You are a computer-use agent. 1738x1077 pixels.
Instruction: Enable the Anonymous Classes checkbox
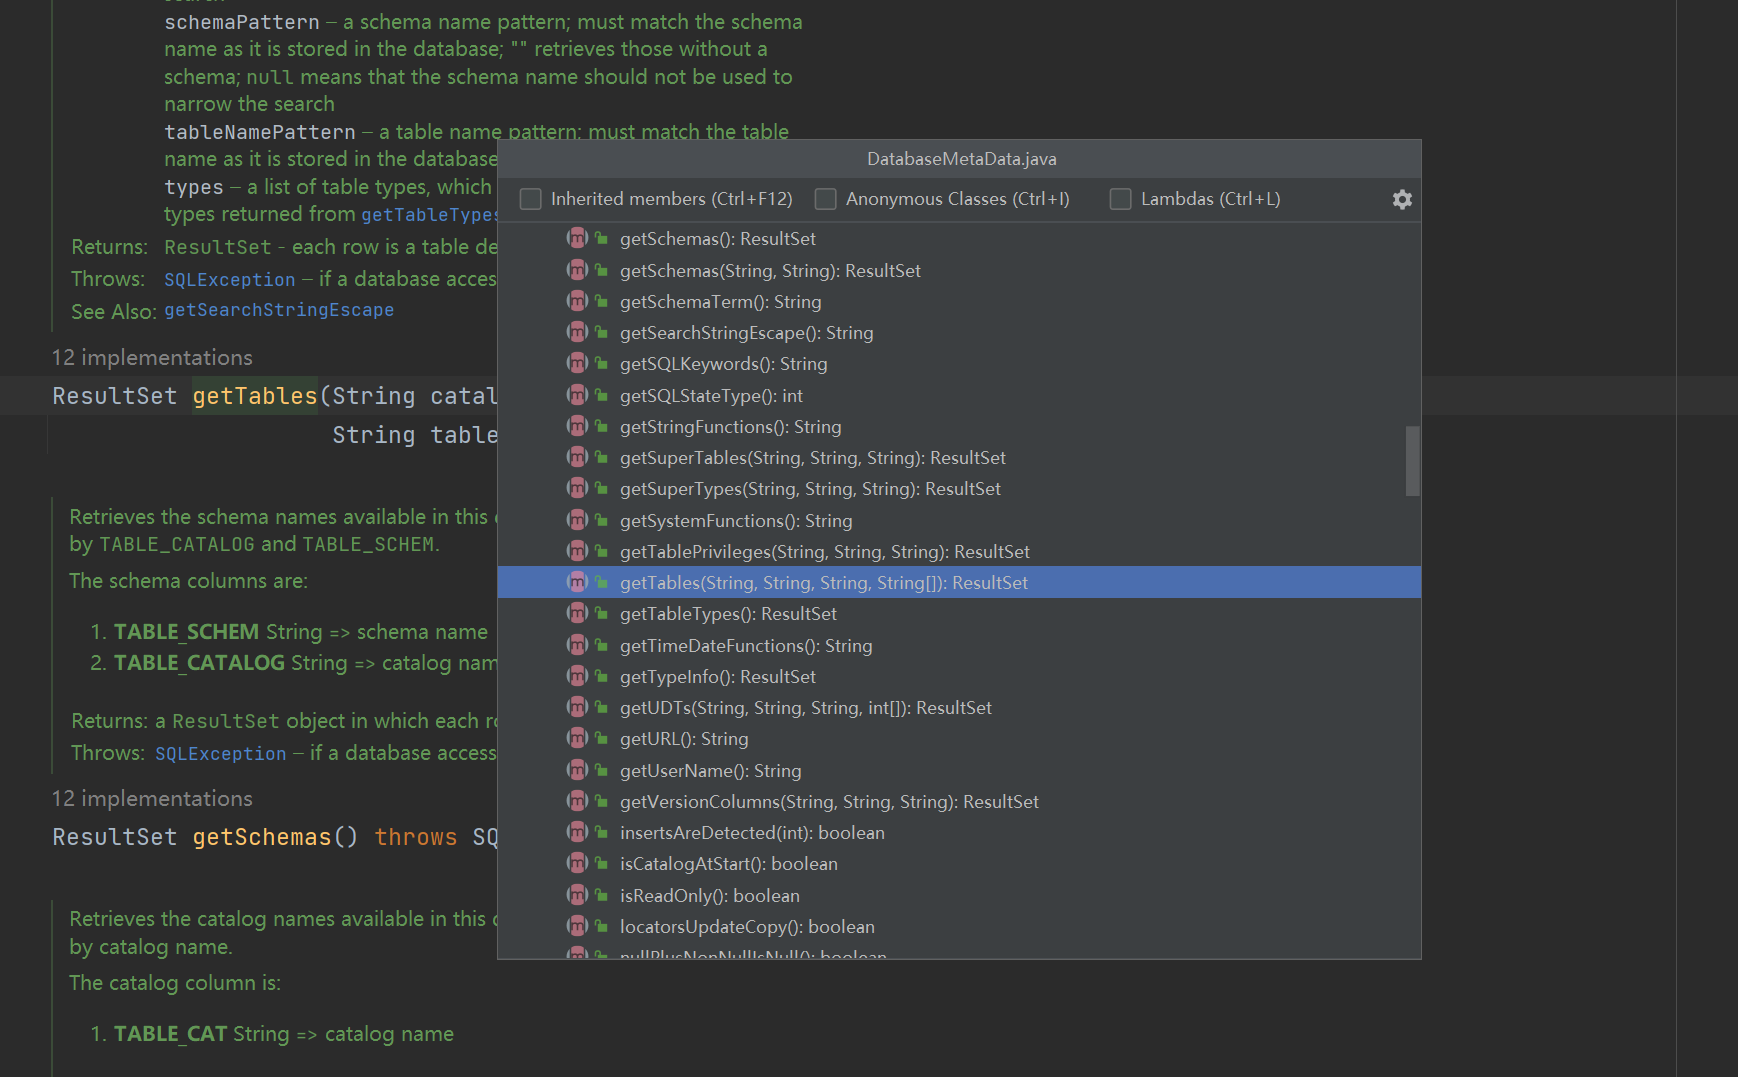coord(825,199)
